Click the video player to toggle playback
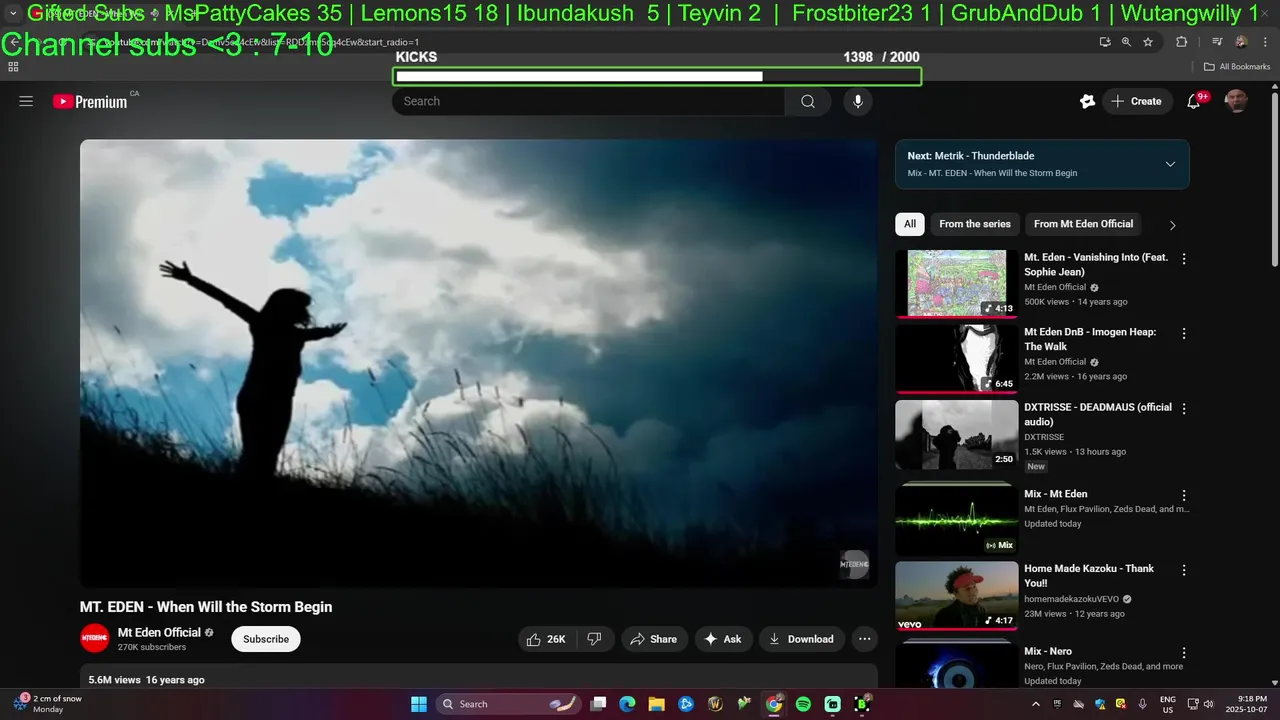Screen dimensions: 1280x720 (x=479, y=363)
